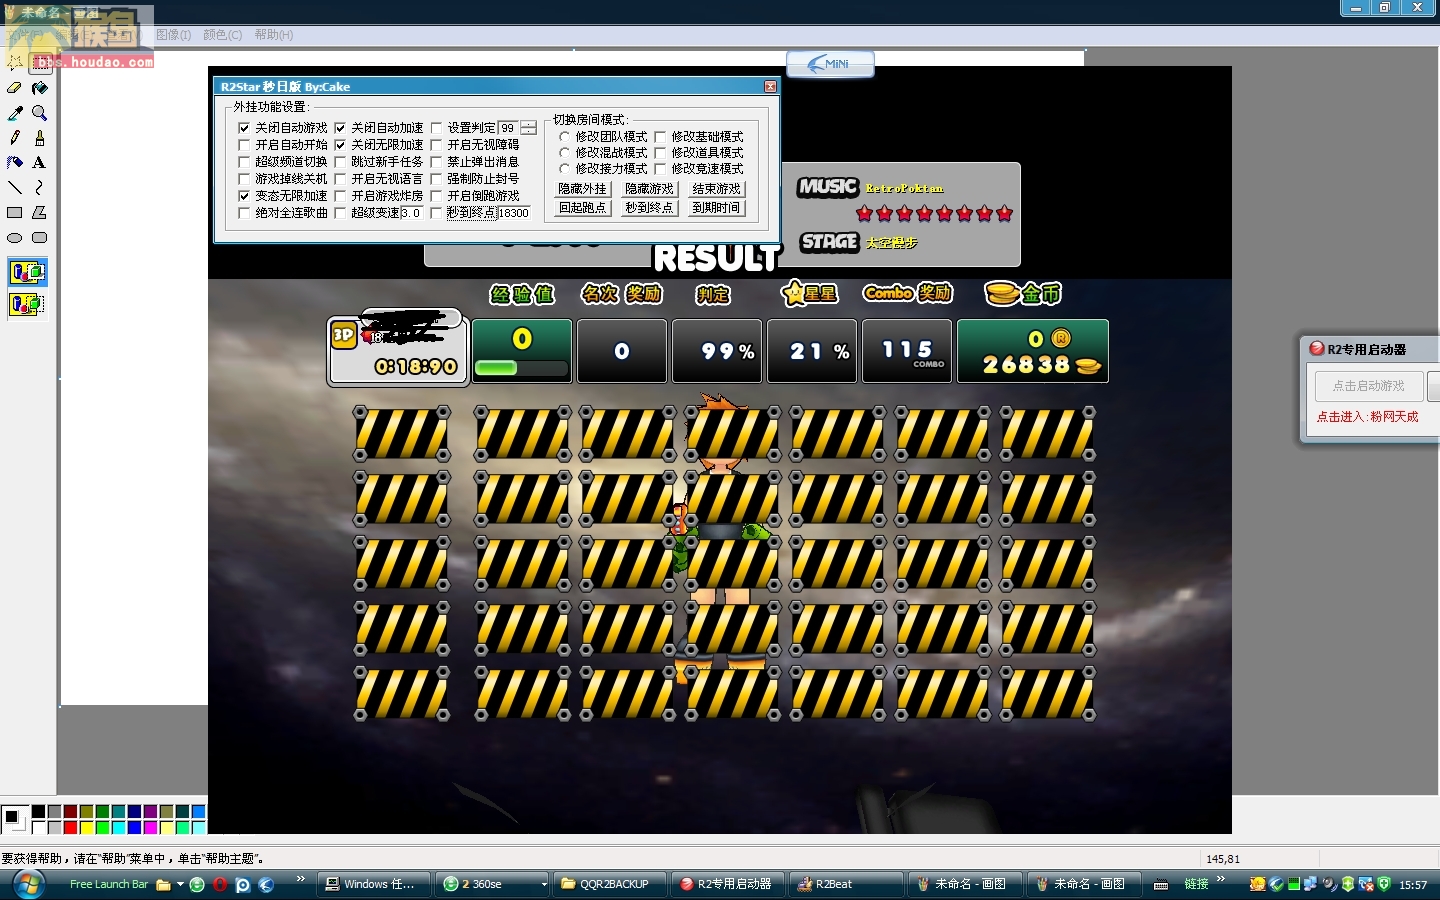The height and width of the screenshot is (900, 1440).
Task: Pick the Eraser tool
Action: pos(15,88)
